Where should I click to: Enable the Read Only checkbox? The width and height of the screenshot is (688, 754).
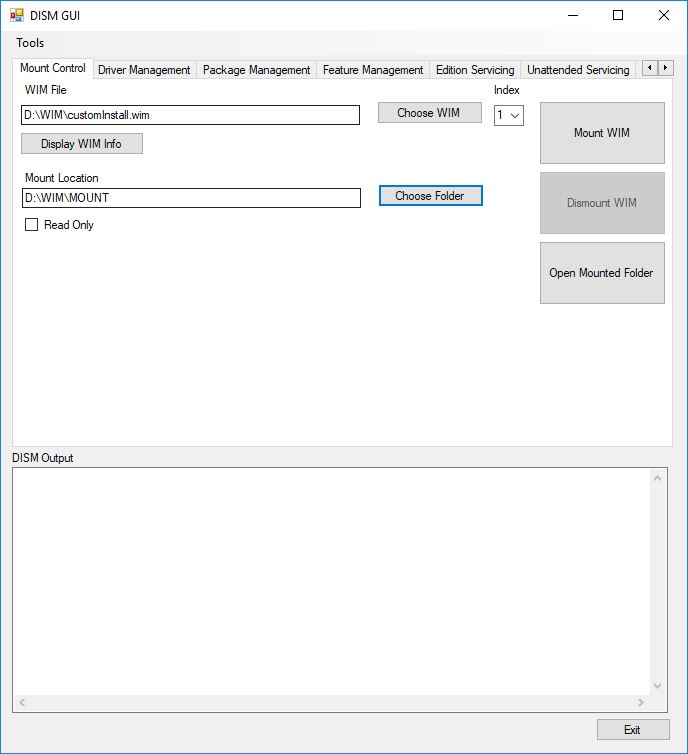point(31,225)
